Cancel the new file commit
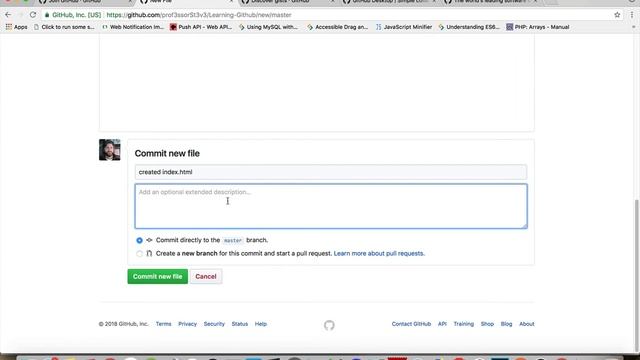 pos(206,276)
